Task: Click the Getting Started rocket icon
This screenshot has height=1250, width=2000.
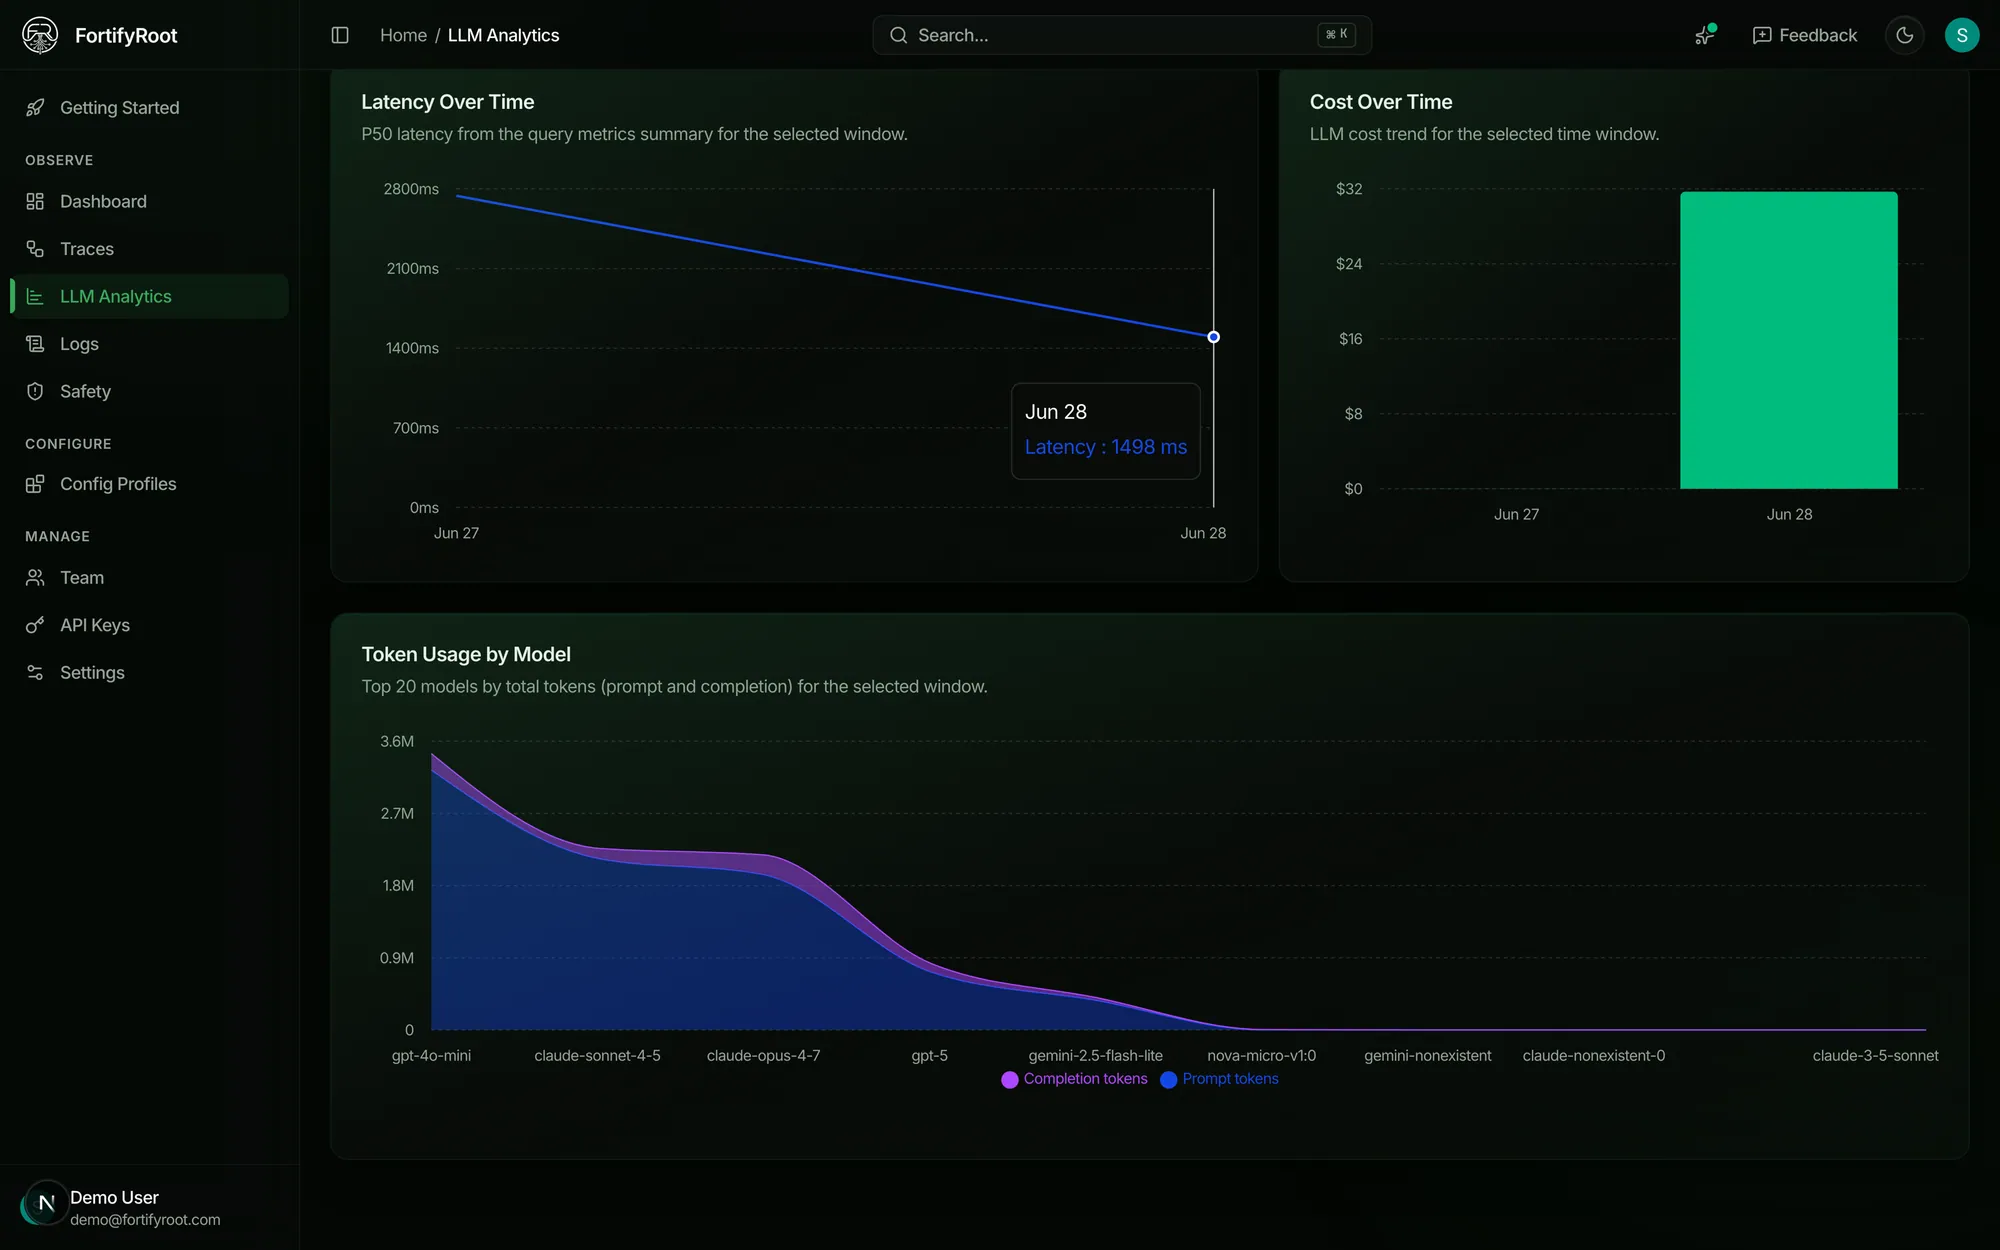Action: pyautogui.click(x=35, y=107)
